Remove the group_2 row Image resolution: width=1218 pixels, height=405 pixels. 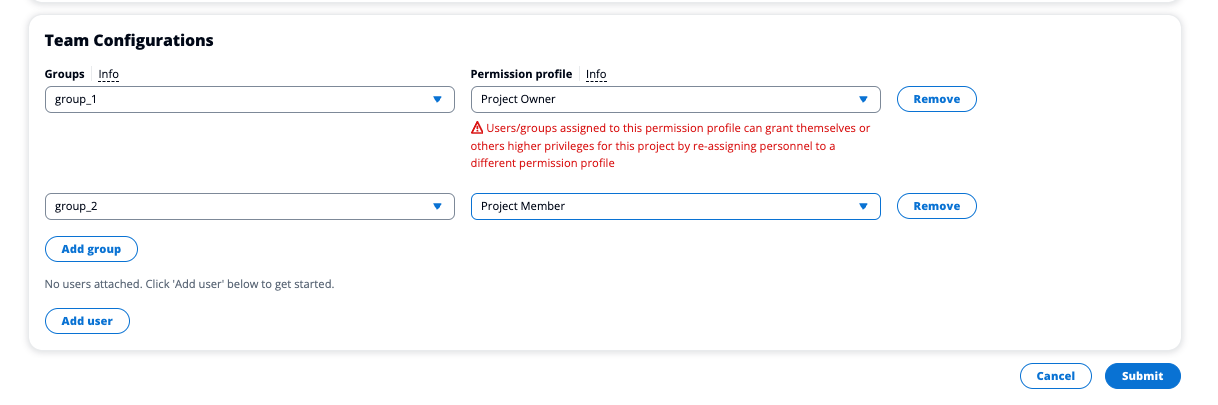pyautogui.click(x=936, y=206)
